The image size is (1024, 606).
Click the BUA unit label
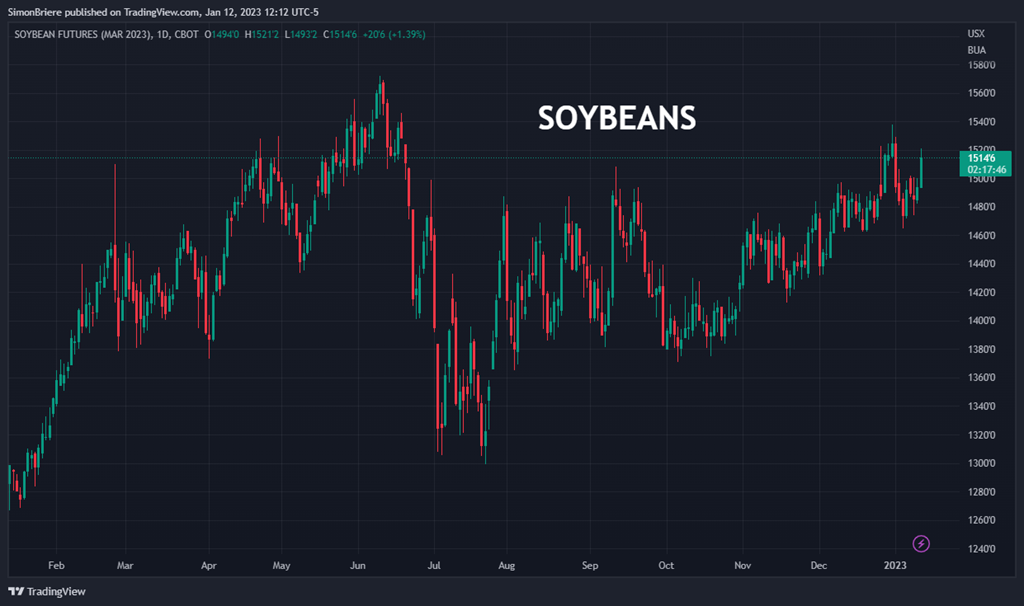click(976, 50)
